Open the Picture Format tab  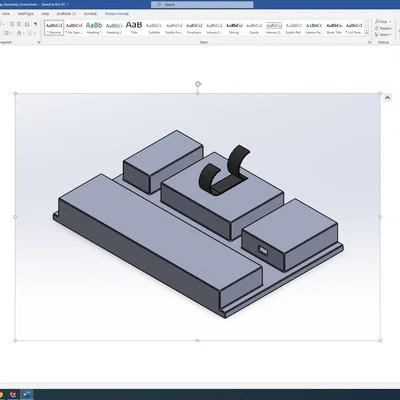[x=117, y=14]
